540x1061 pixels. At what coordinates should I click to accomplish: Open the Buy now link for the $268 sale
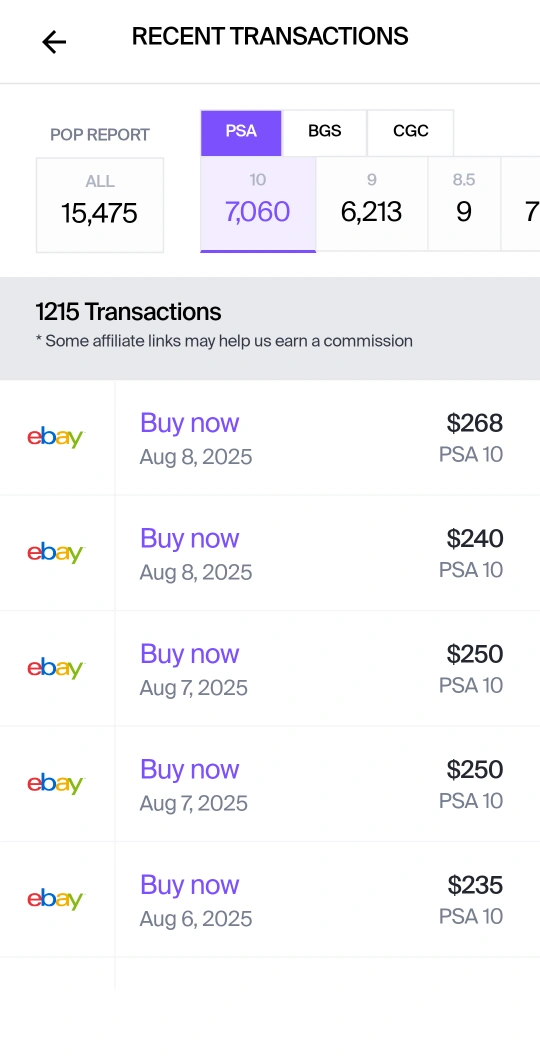point(189,423)
